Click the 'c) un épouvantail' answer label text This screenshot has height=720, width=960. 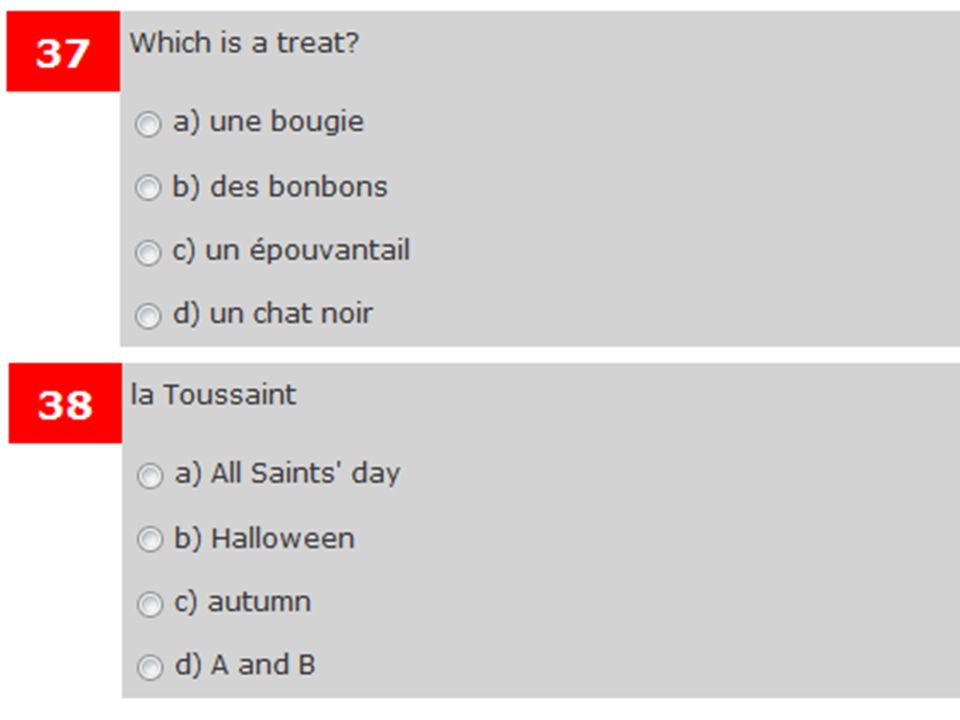pos(291,250)
